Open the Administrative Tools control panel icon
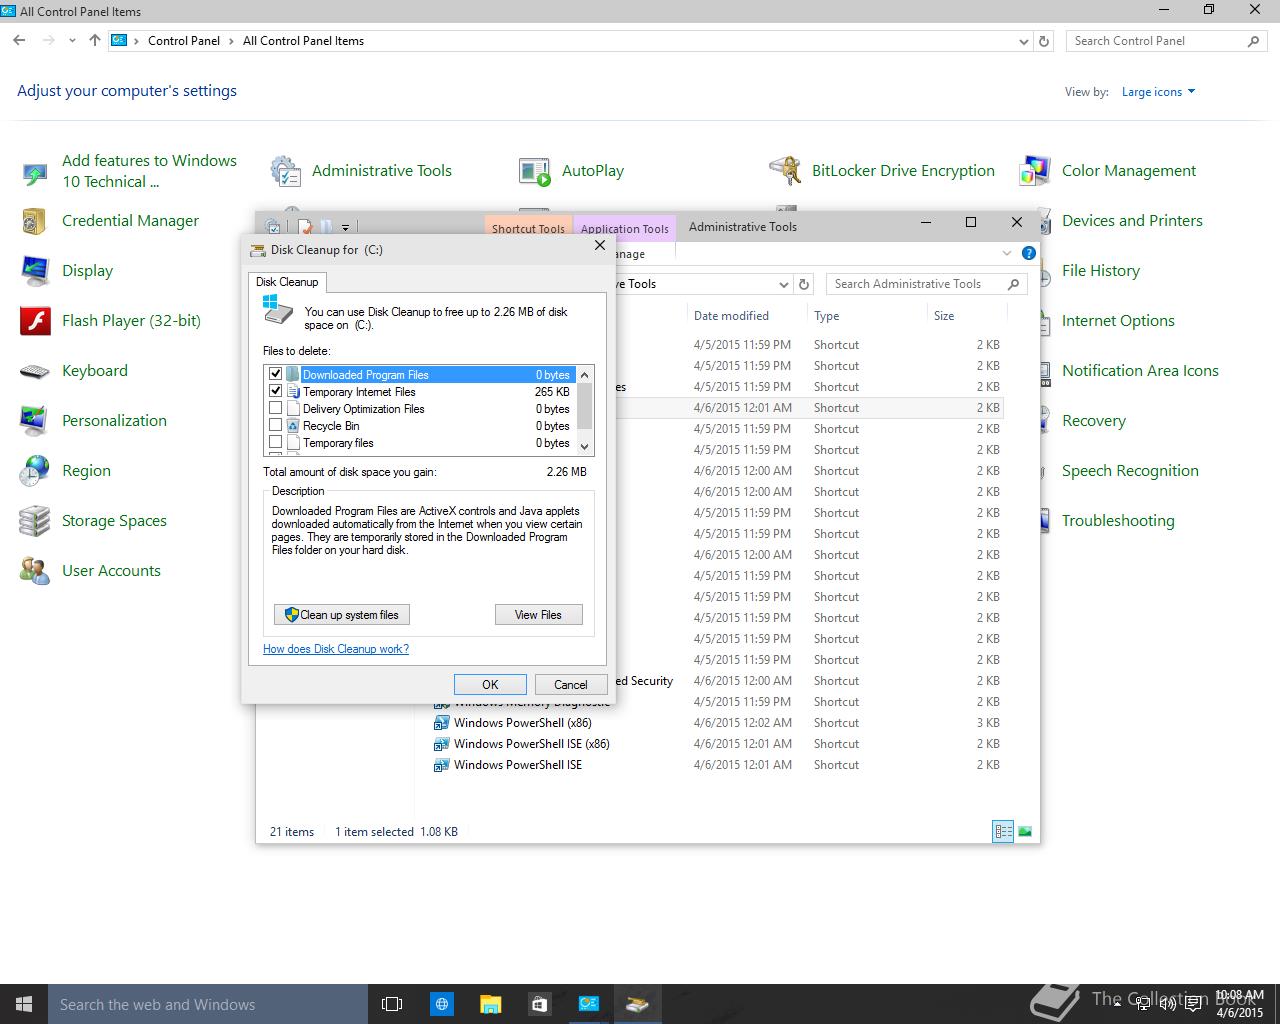Image resolution: width=1280 pixels, height=1024 pixels. (x=286, y=171)
